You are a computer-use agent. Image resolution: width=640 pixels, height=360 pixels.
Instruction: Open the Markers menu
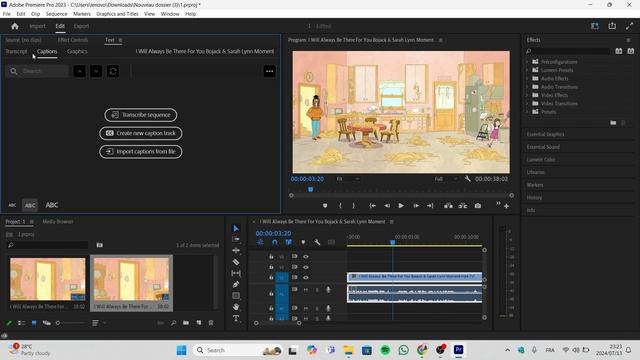pos(82,14)
